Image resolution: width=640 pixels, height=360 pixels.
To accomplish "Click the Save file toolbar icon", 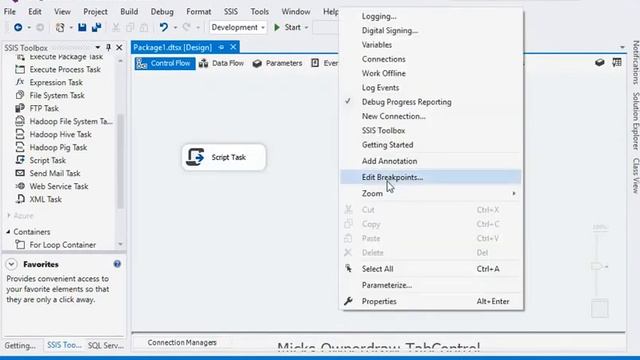I will 82,27.
